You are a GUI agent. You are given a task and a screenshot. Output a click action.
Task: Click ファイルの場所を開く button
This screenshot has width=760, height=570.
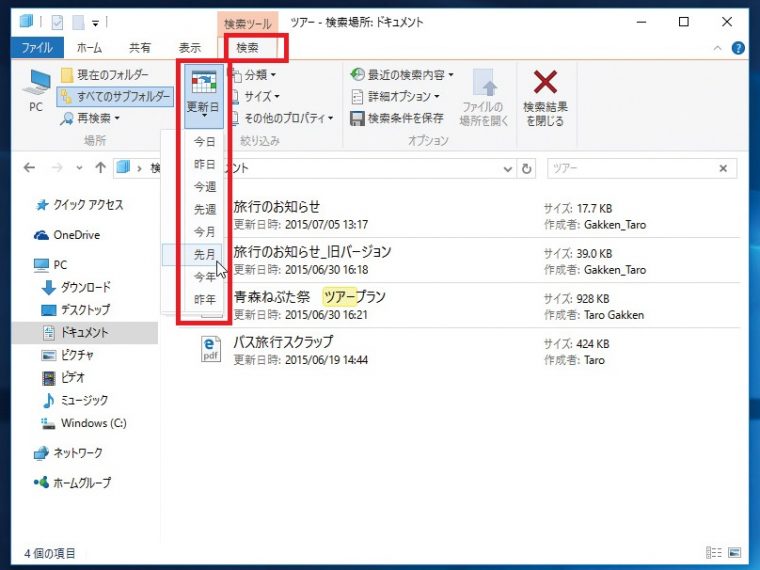click(484, 97)
